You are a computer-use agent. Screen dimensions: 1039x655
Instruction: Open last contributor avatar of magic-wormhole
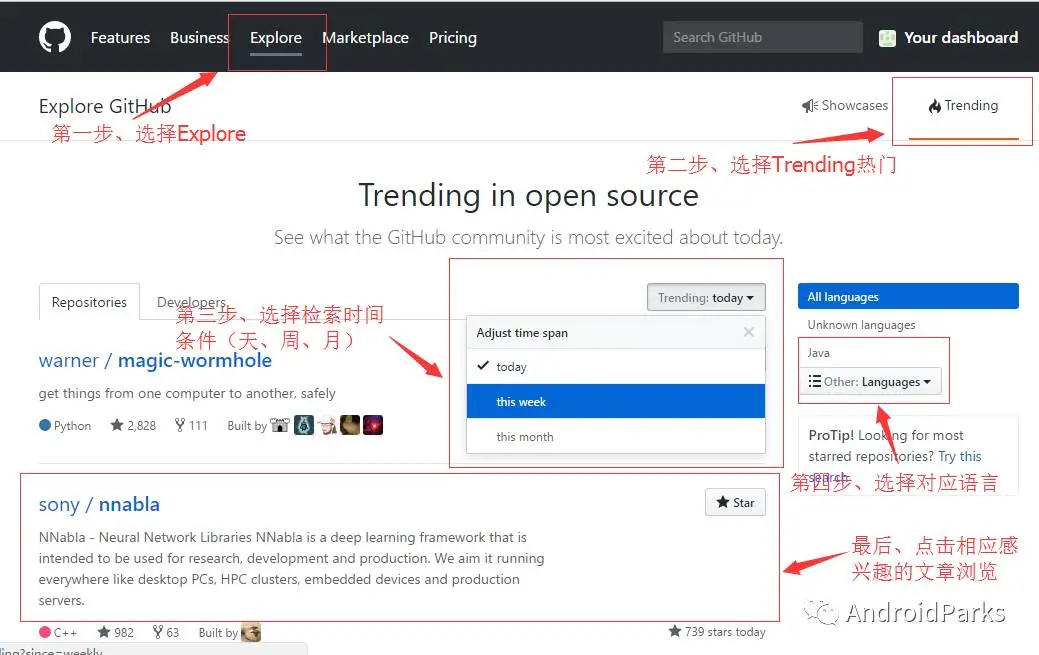tap(373, 425)
